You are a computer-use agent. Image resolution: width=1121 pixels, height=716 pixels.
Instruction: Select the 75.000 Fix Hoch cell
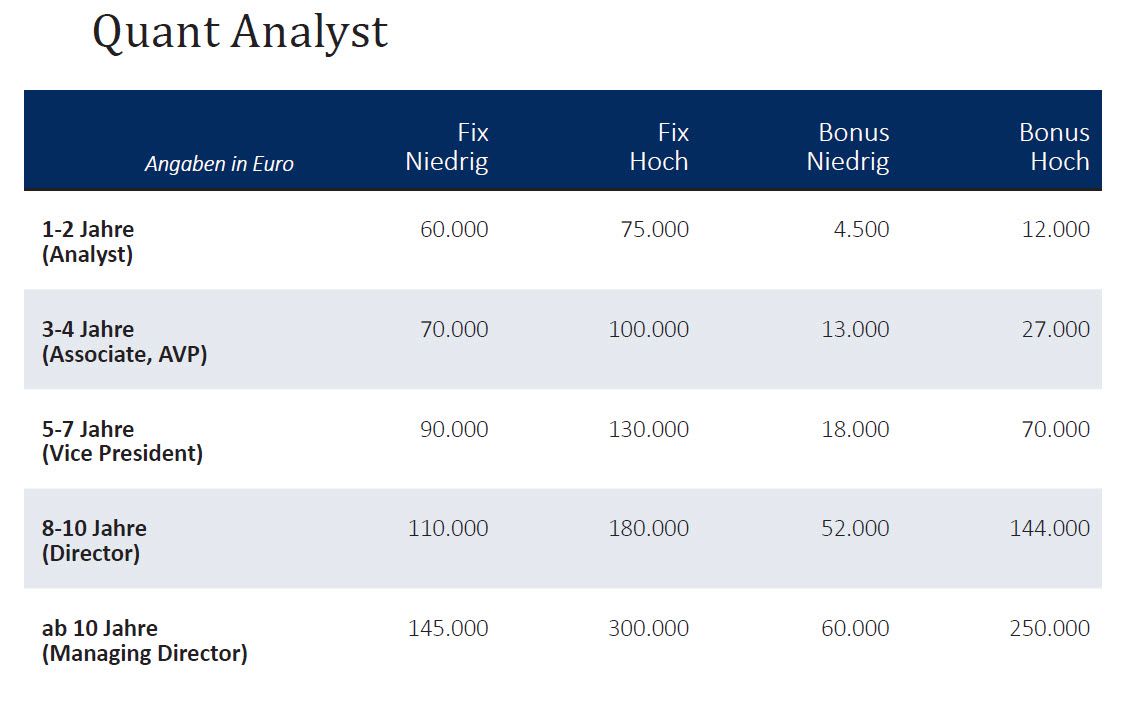click(655, 230)
